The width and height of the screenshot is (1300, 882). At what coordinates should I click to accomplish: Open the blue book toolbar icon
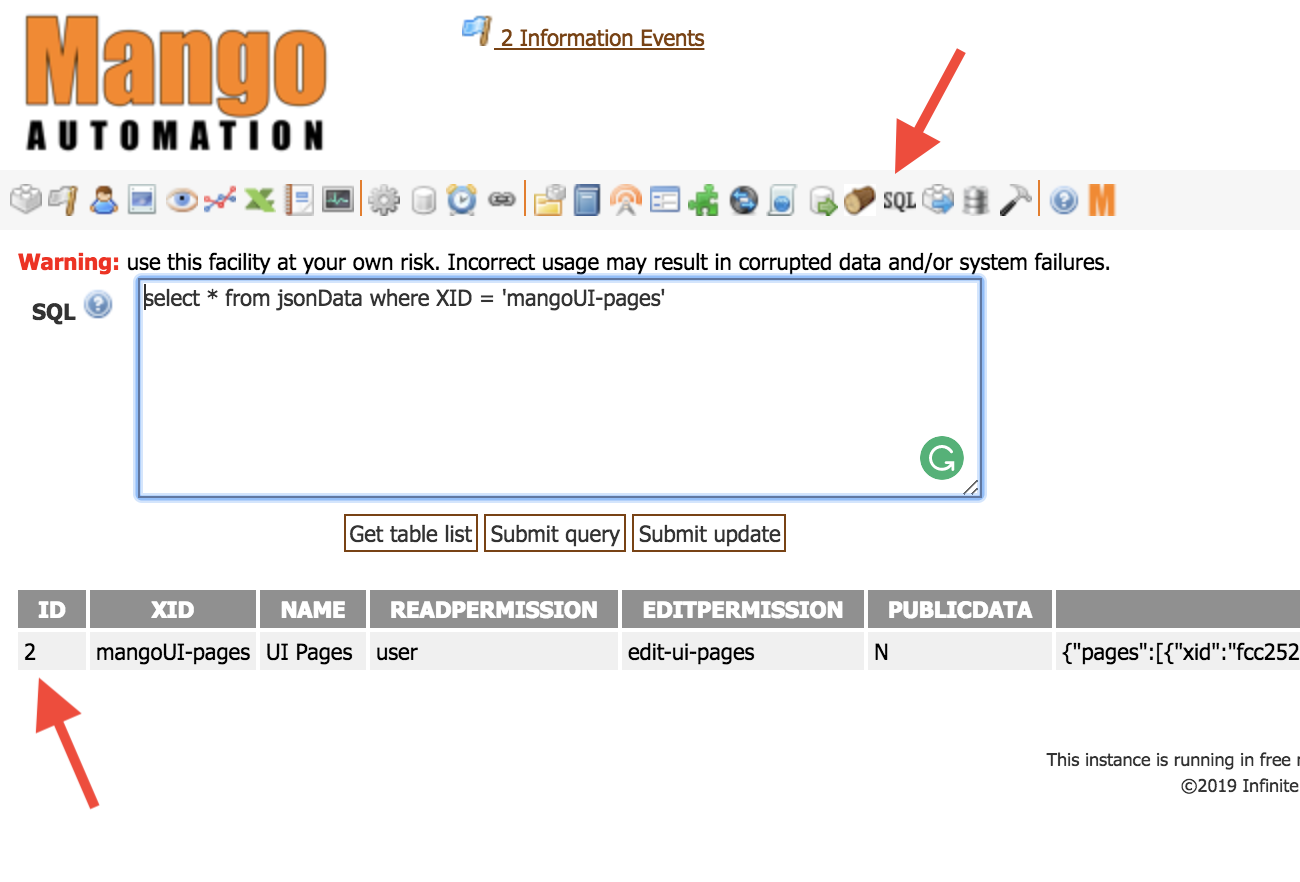click(x=587, y=200)
